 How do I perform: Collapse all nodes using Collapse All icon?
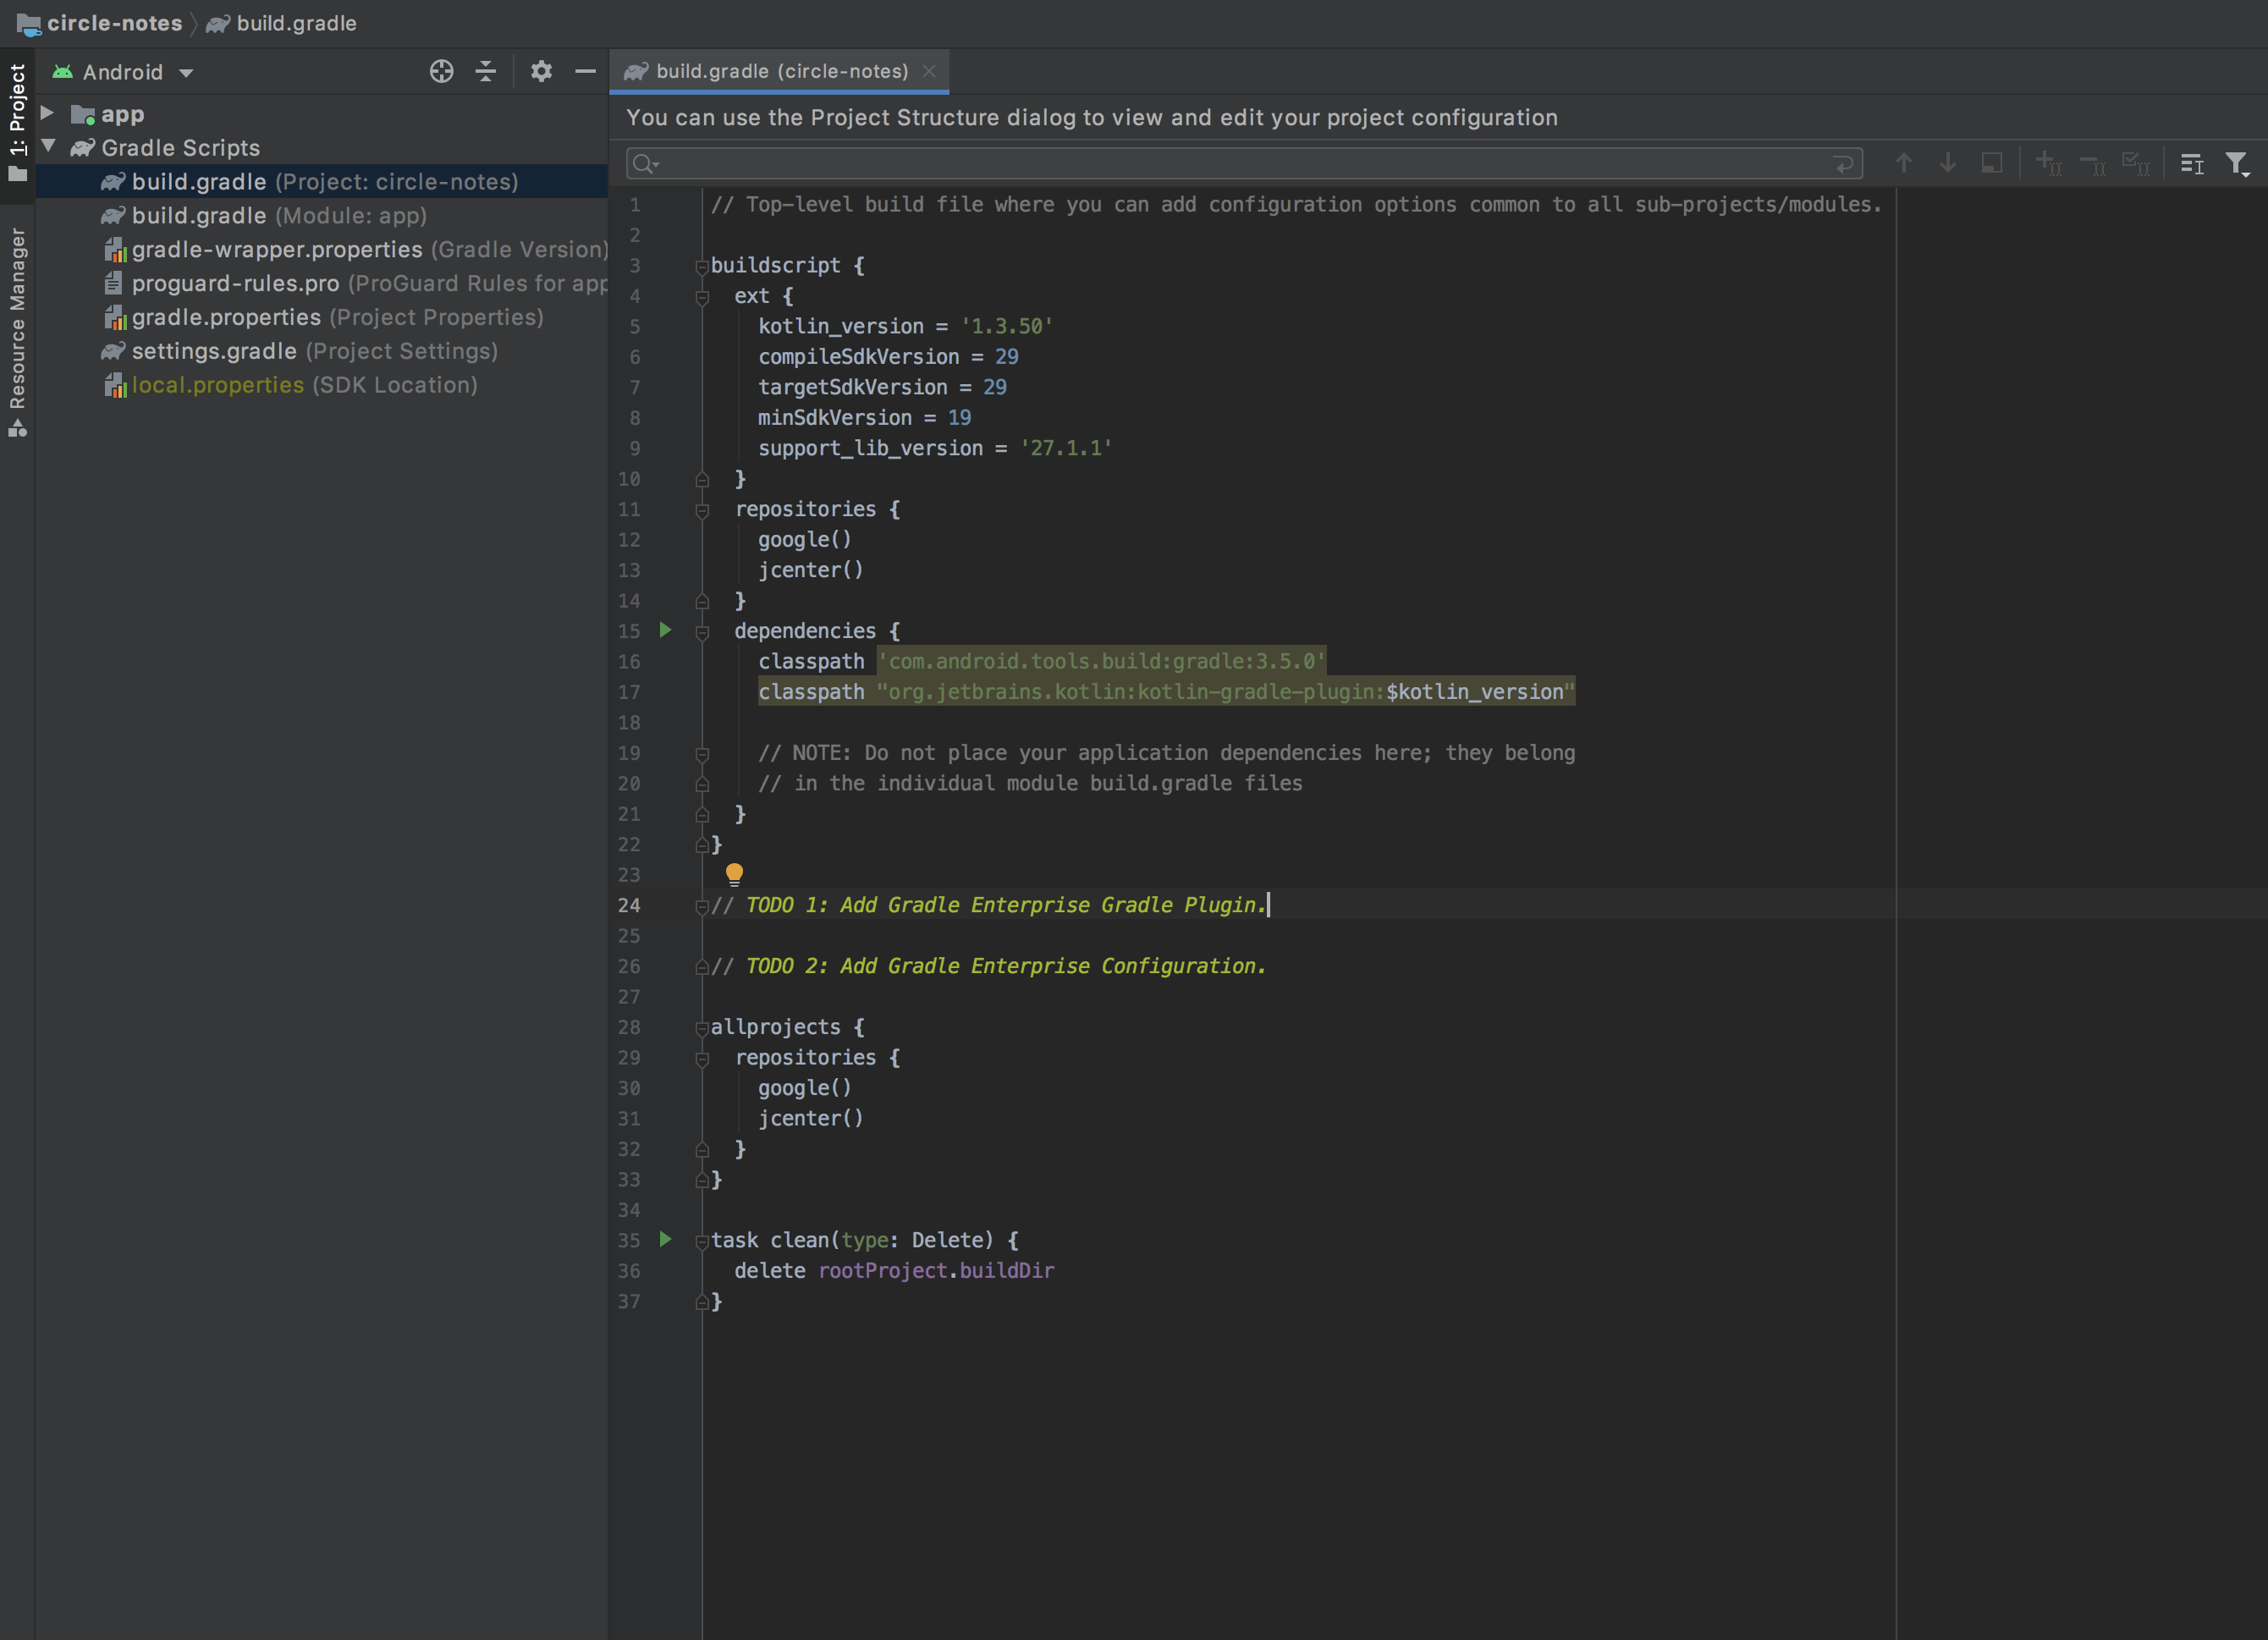[x=485, y=71]
